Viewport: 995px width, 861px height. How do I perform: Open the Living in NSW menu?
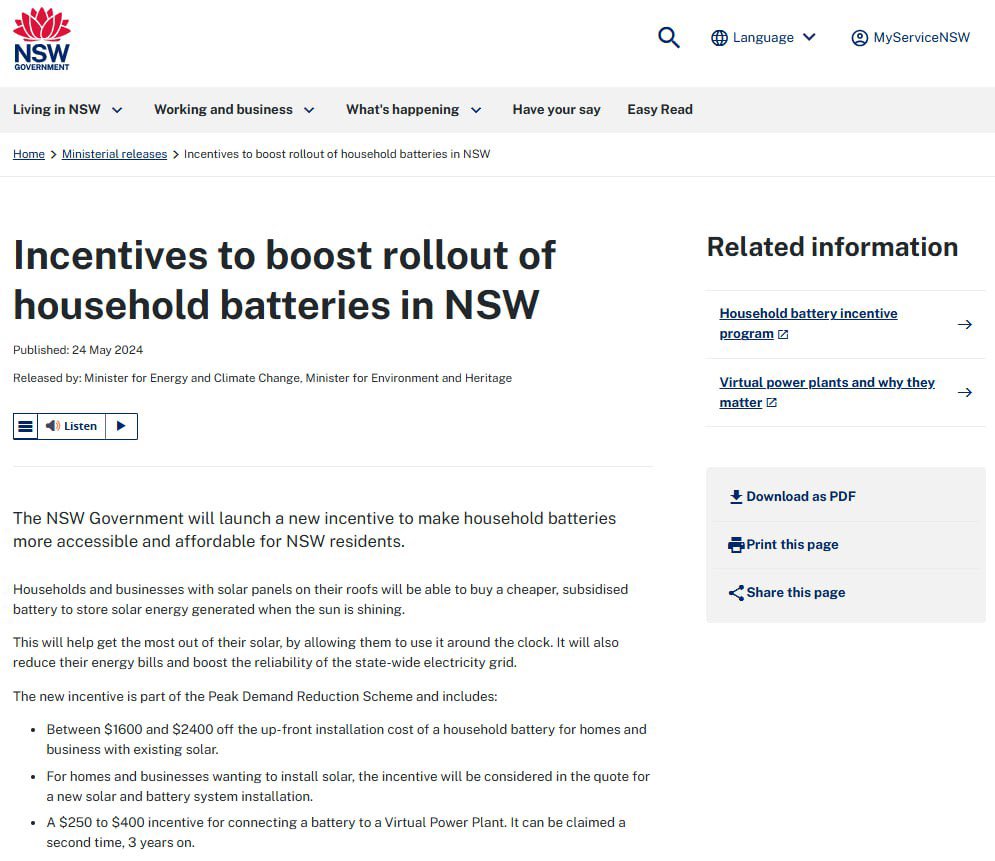coord(56,109)
